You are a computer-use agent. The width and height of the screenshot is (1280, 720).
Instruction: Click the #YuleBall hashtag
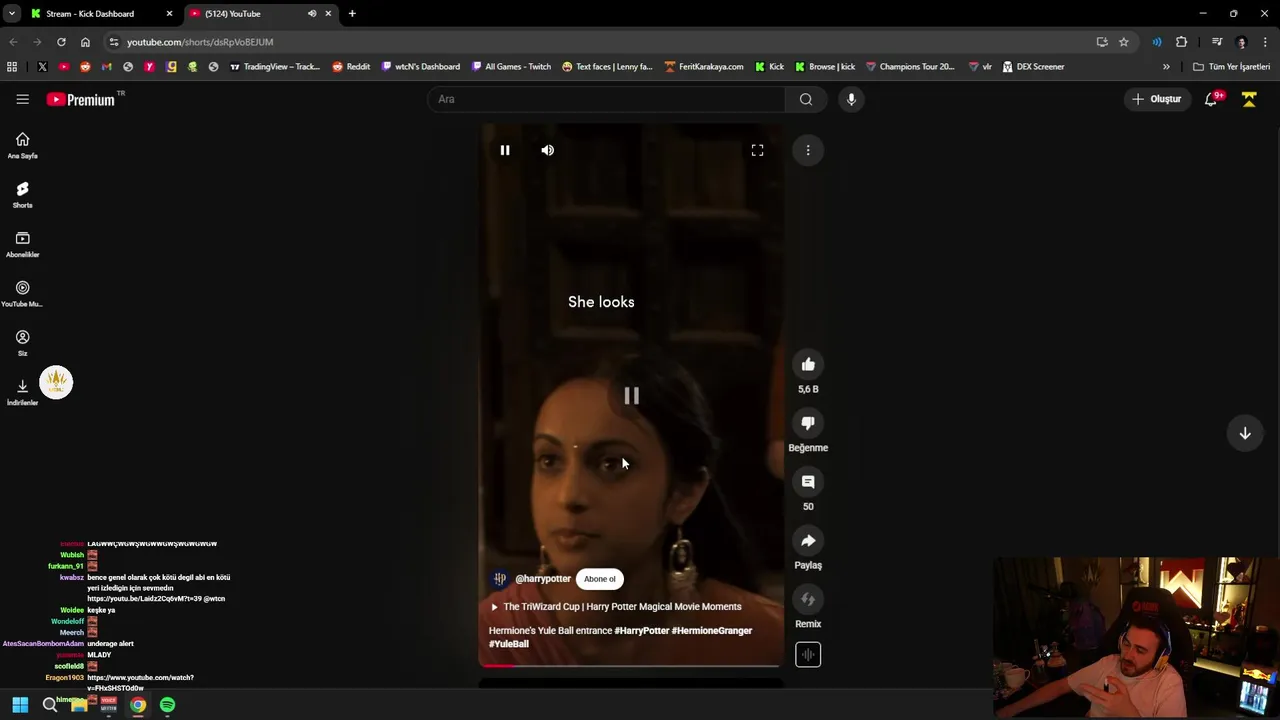pos(509,644)
